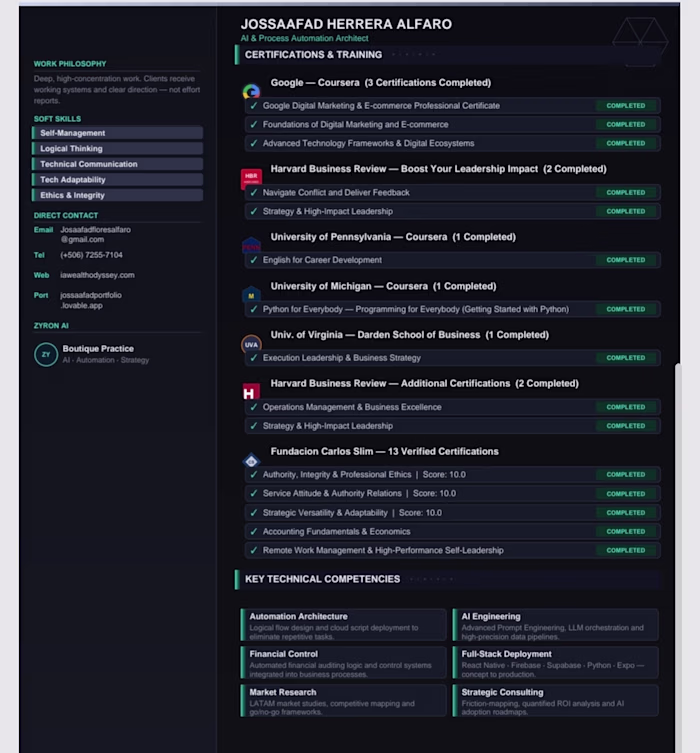Click COMPLETED badge on Navigate Conflict row

pyautogui.click(x=626, y=193)
